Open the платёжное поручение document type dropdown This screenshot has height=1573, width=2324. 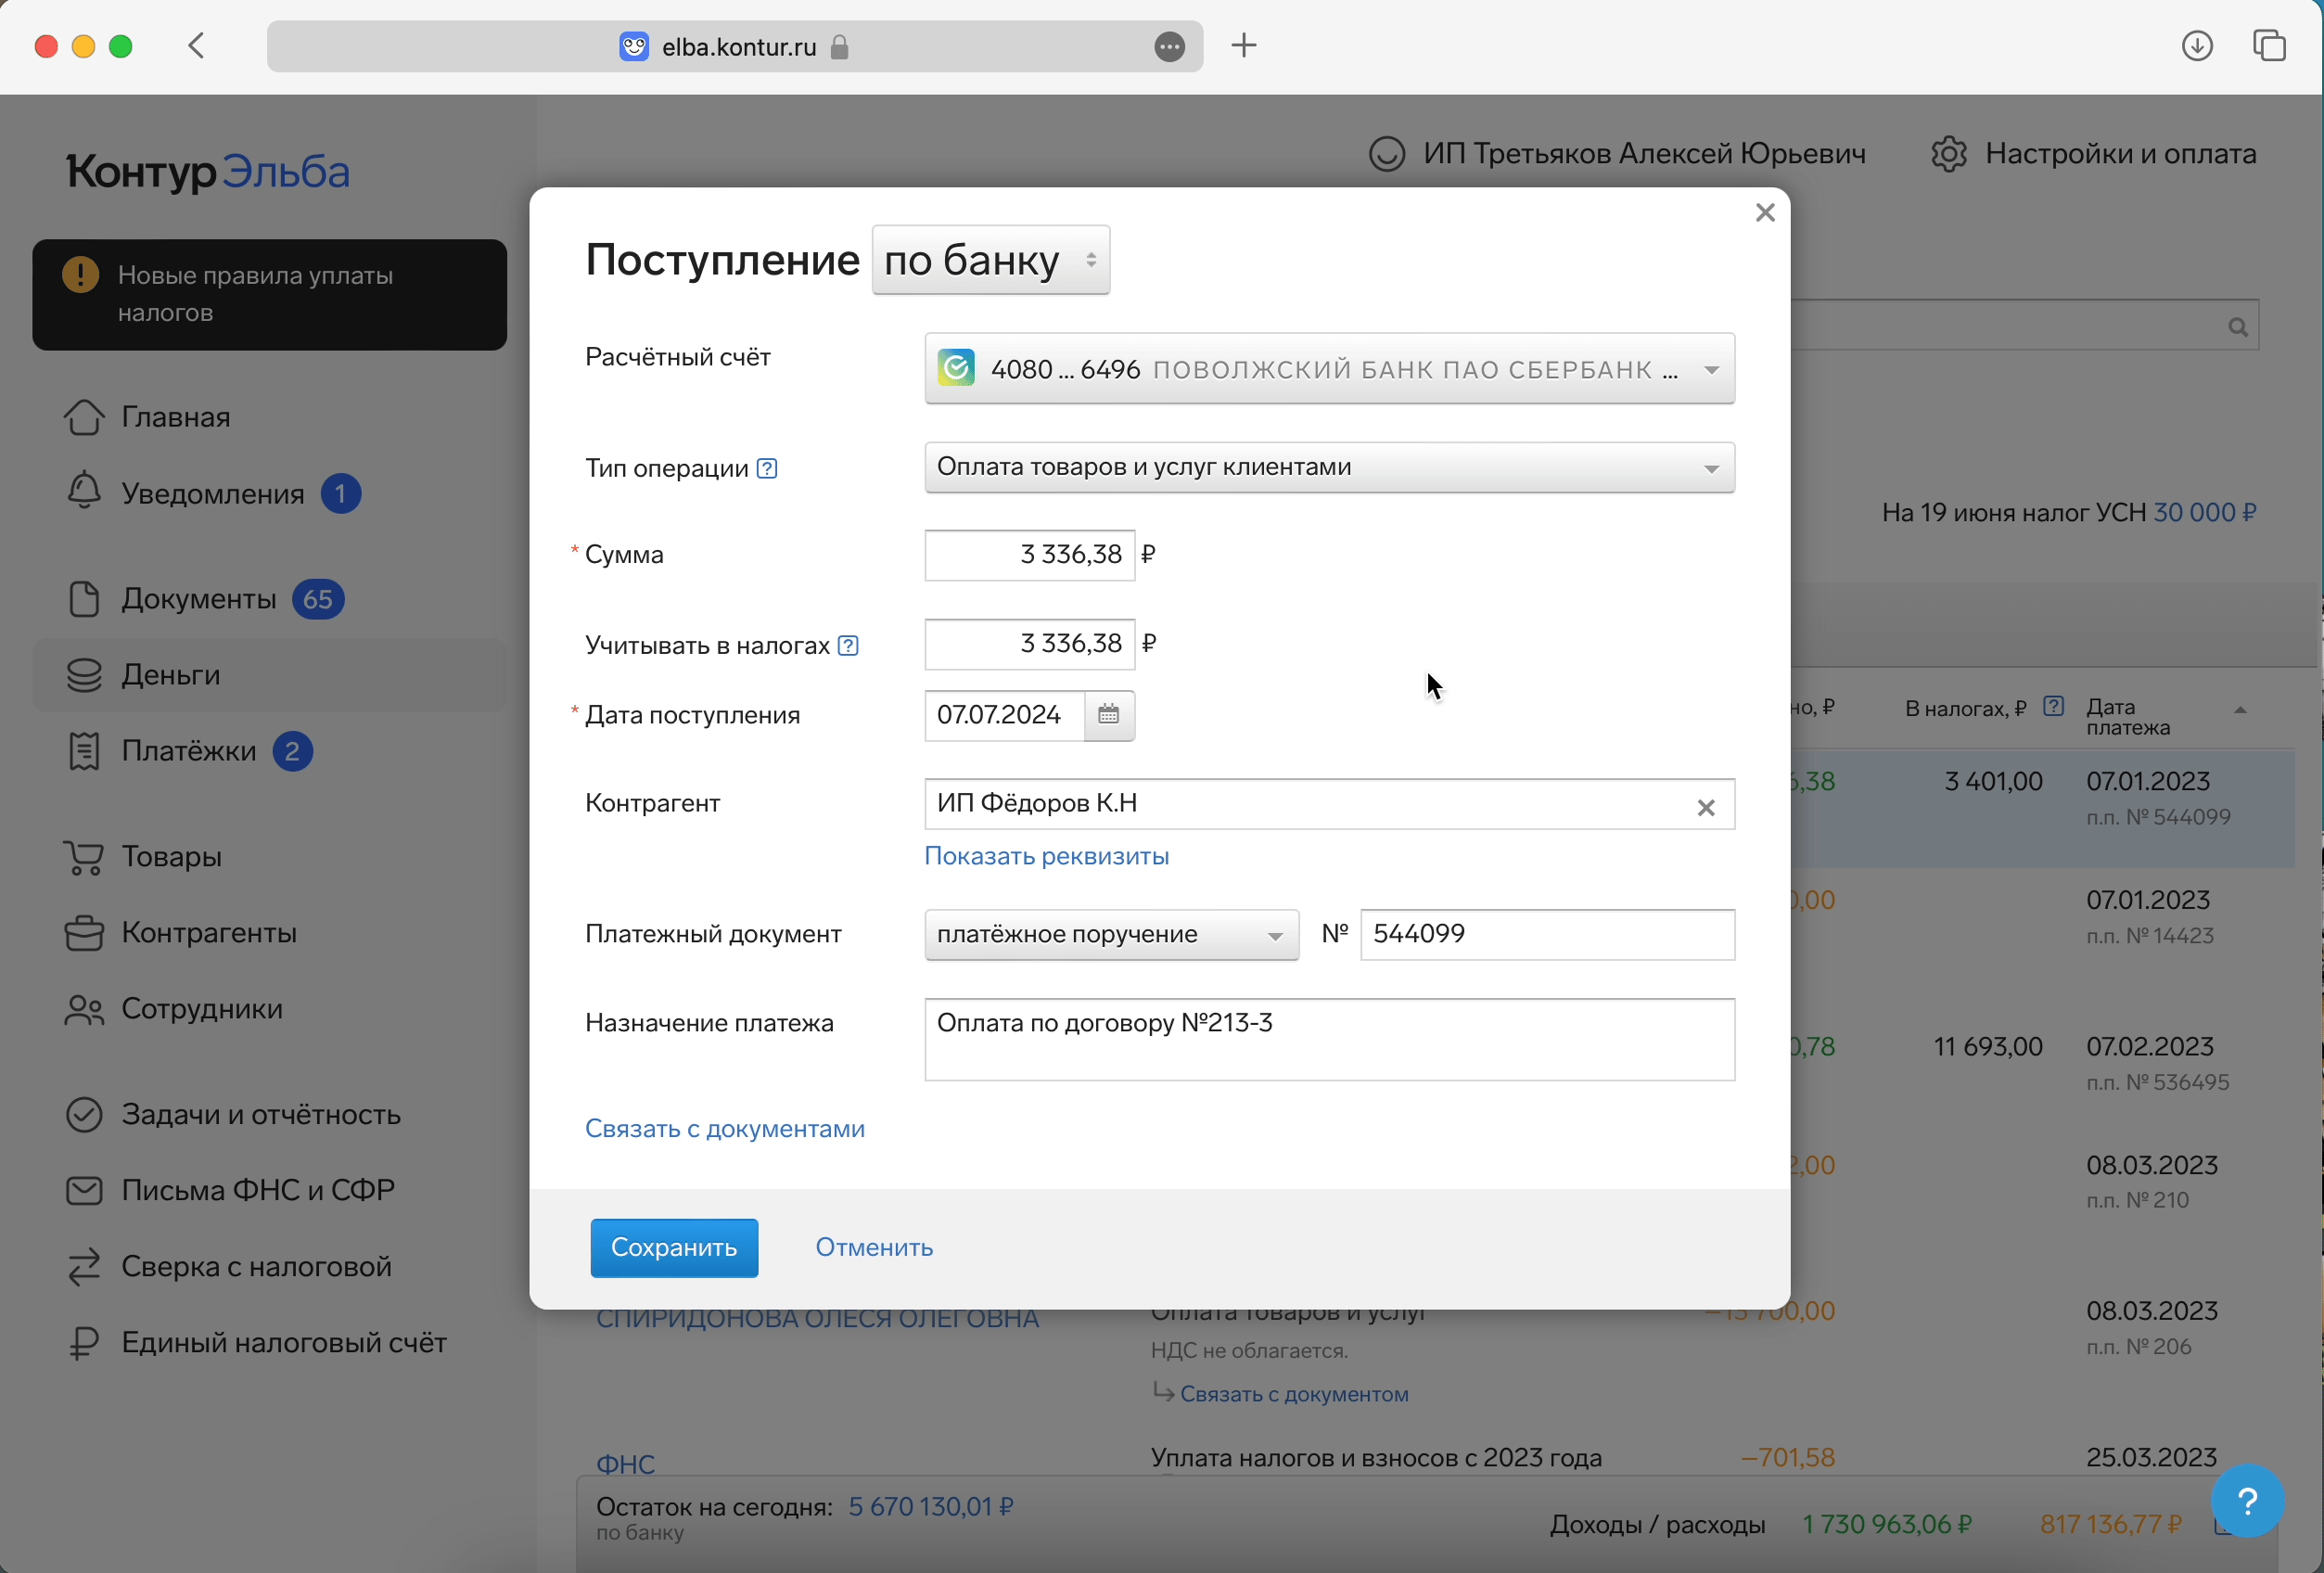1111,935
